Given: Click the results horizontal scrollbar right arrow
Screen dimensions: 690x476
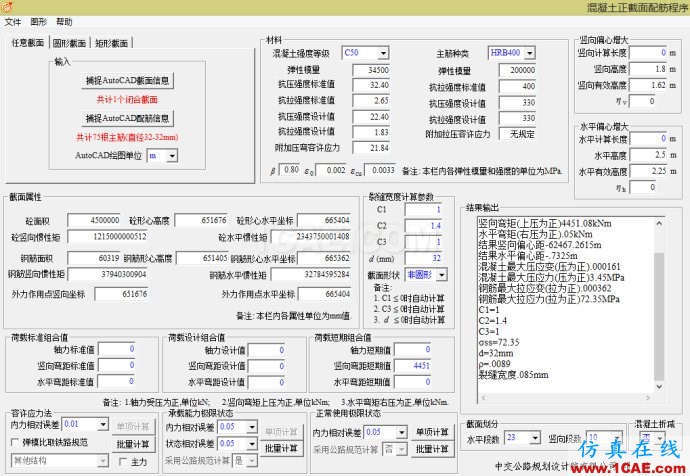Looking at the screenshot, I should (648, 398).
